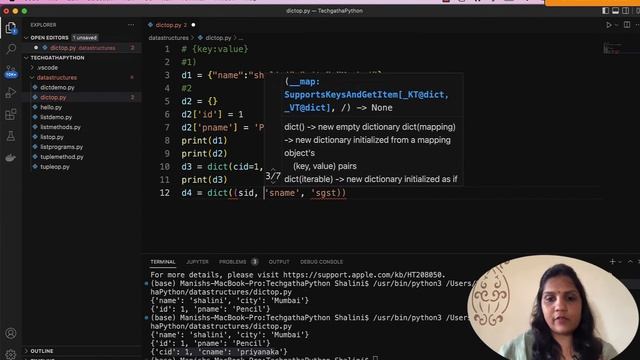The height and width of the screenshot is (360, 640).
Task: Expand the .vscode folder
Action: pos(47,68)
